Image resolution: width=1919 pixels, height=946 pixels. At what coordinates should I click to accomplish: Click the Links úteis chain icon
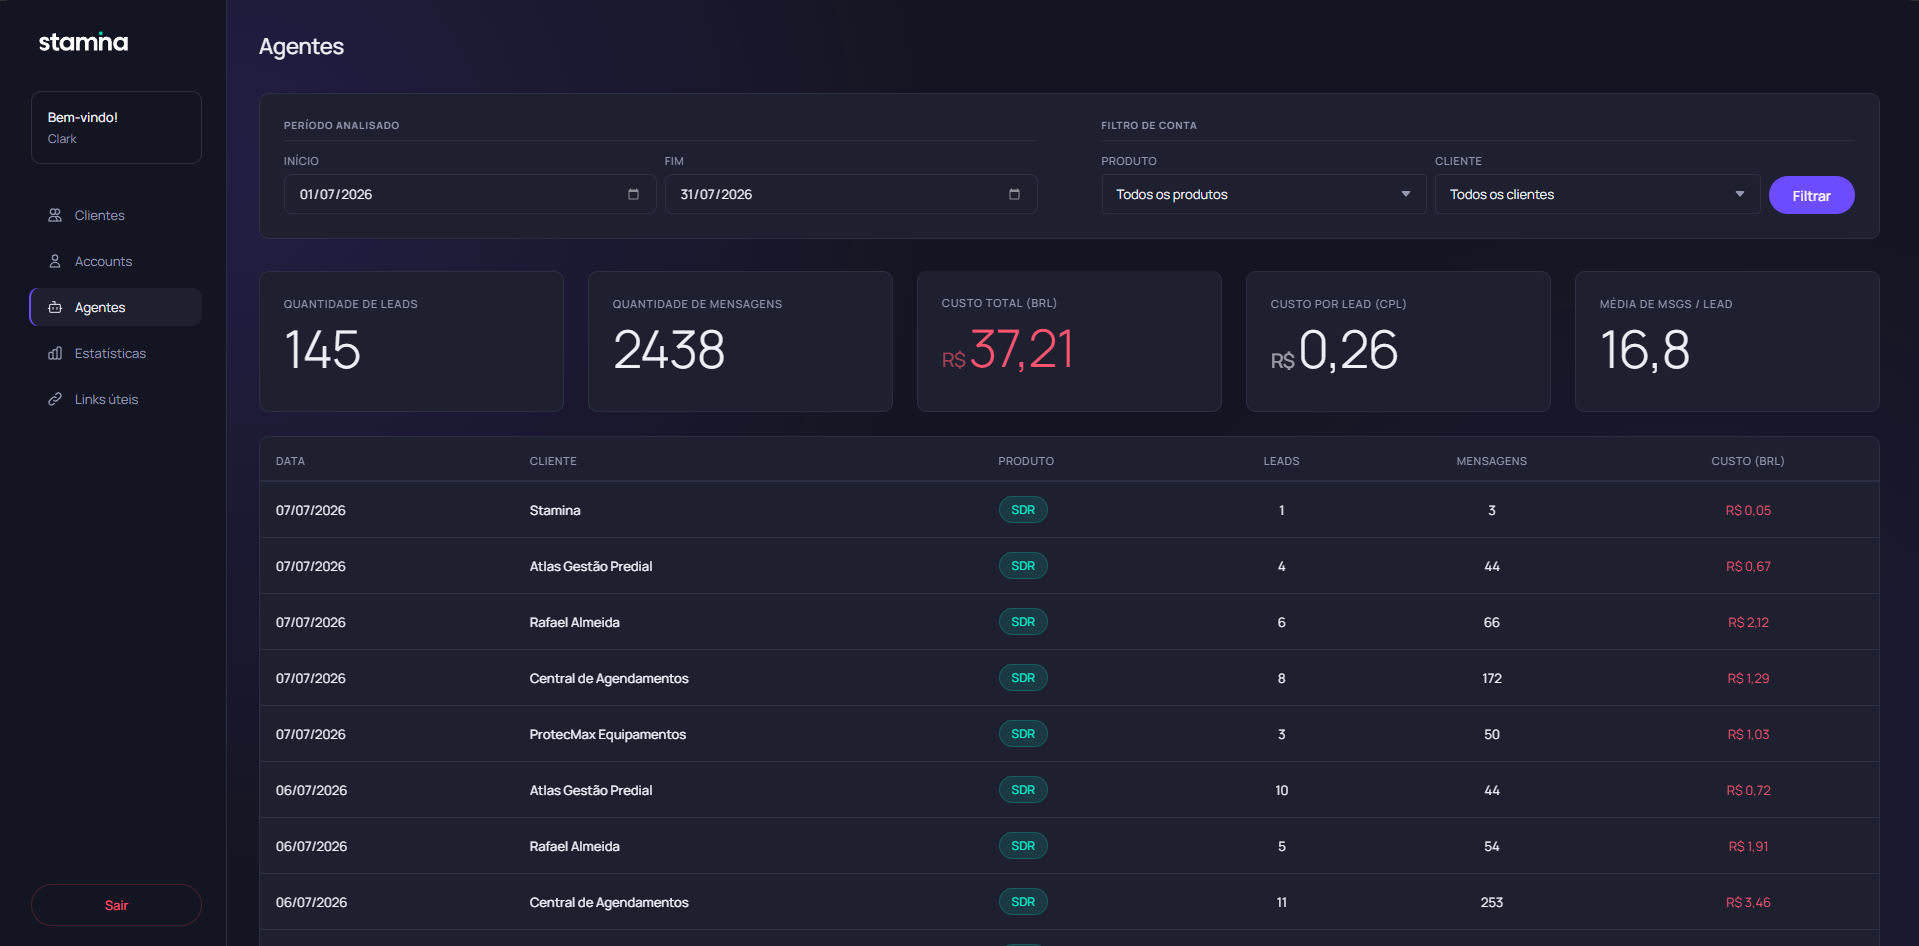55,399
